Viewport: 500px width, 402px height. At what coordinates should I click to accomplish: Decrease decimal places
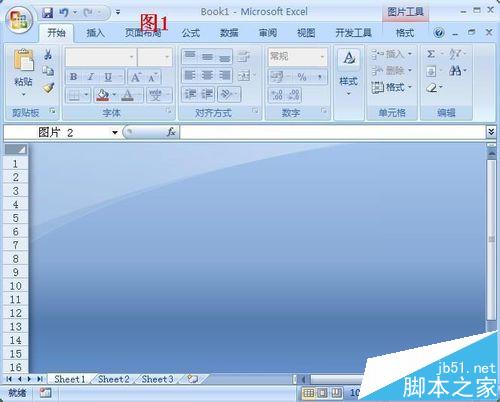pyautogui.click(x=294, y=95)
